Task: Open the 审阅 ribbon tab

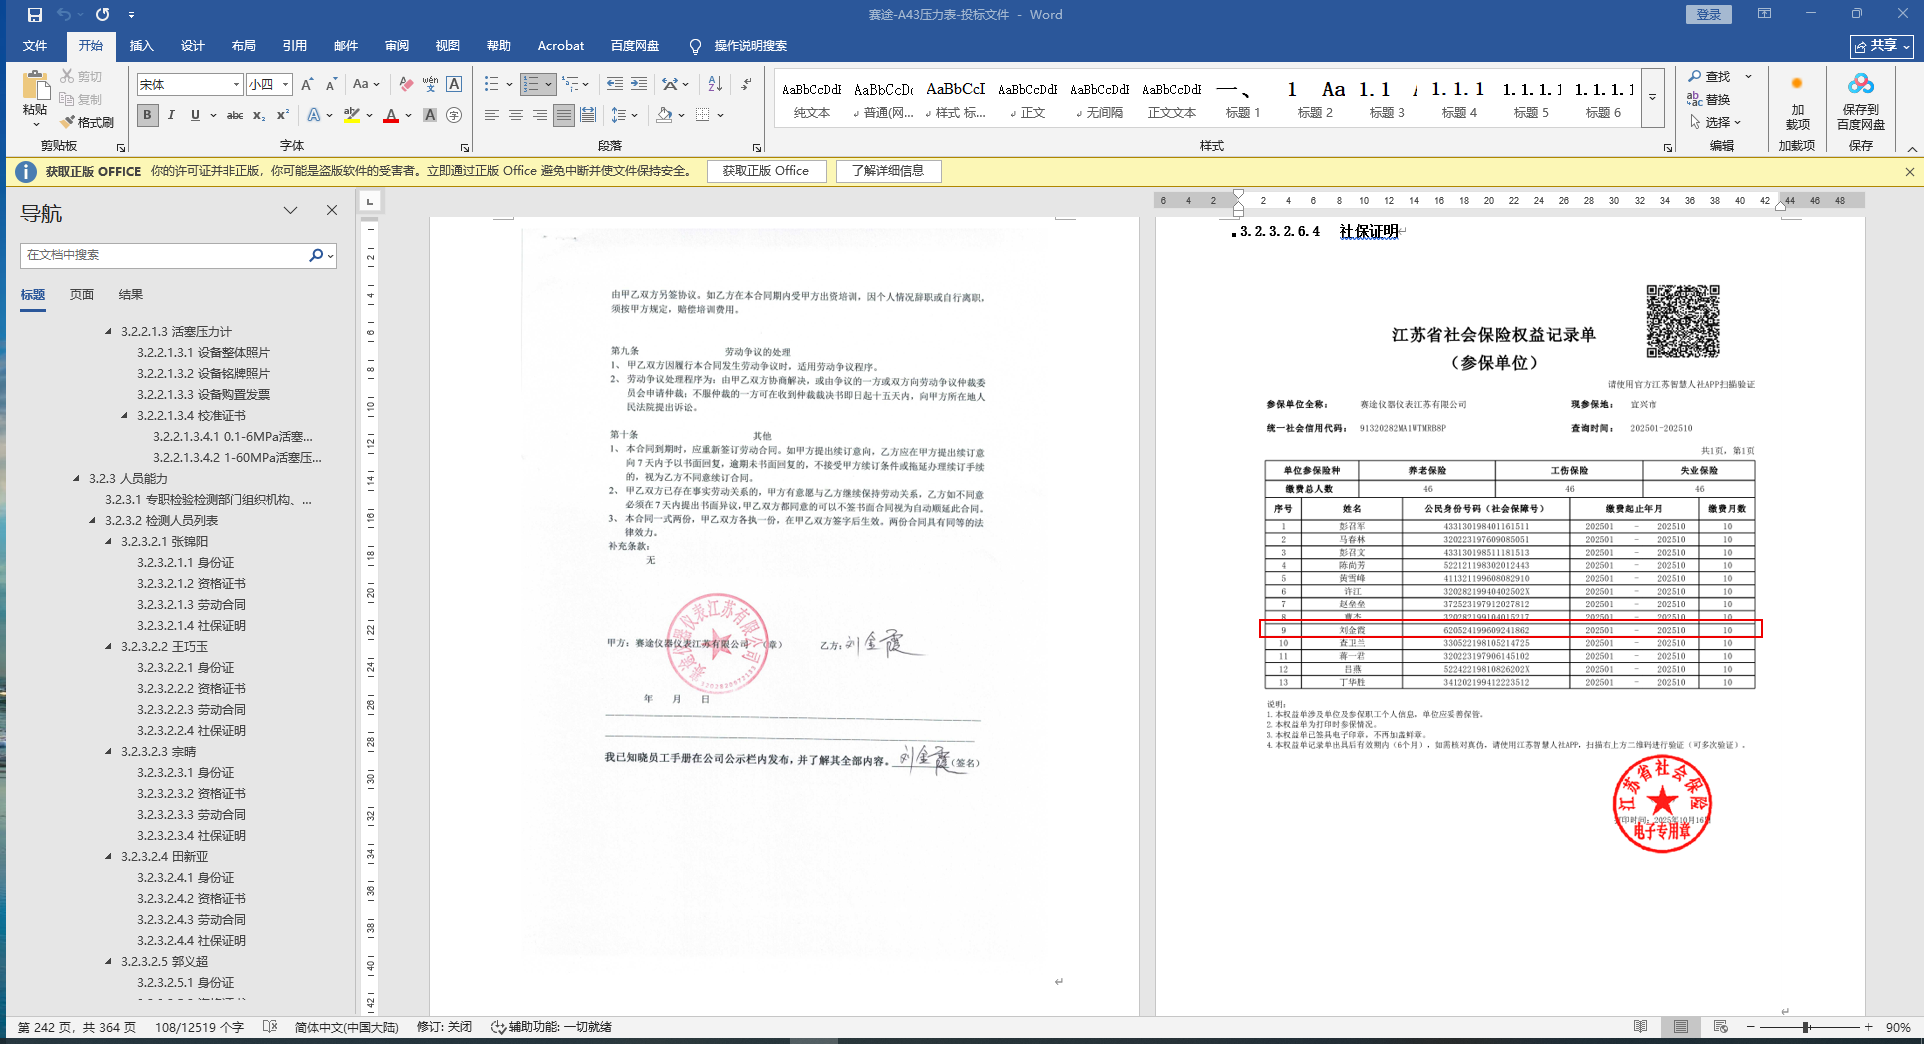Action: click(396, 46)
